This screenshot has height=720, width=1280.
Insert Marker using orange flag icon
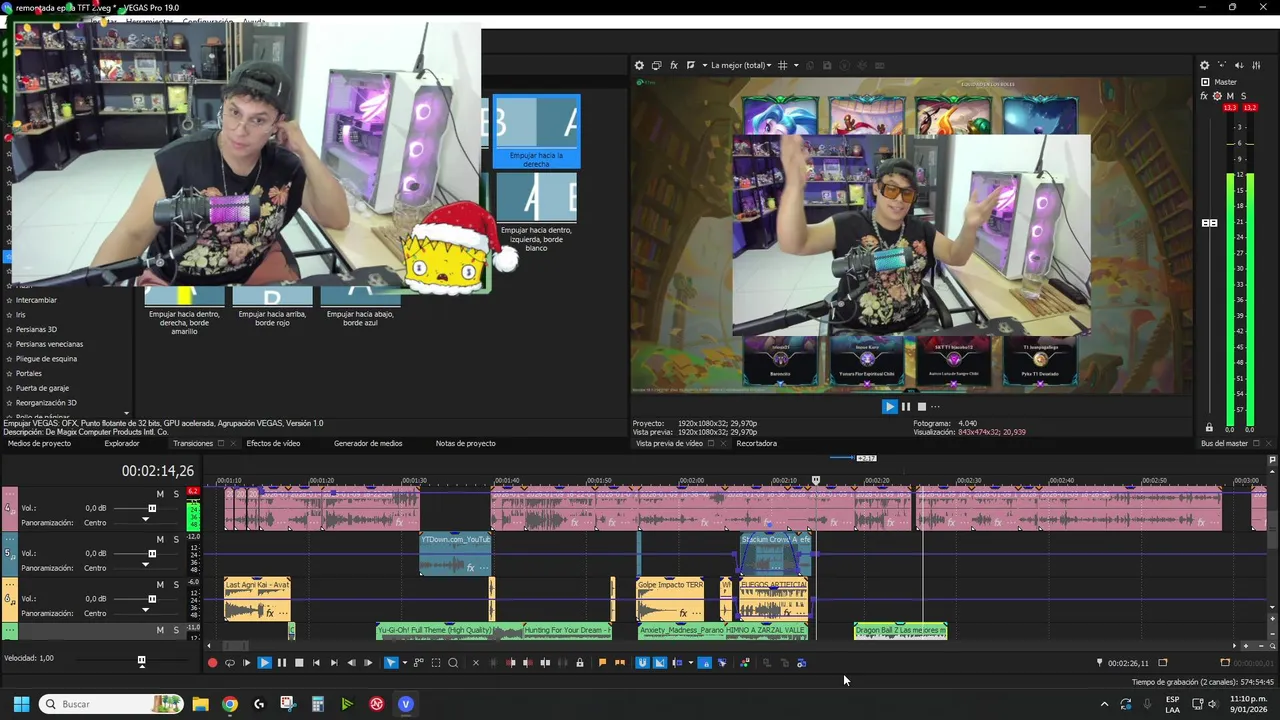click(x=602, y=663)
